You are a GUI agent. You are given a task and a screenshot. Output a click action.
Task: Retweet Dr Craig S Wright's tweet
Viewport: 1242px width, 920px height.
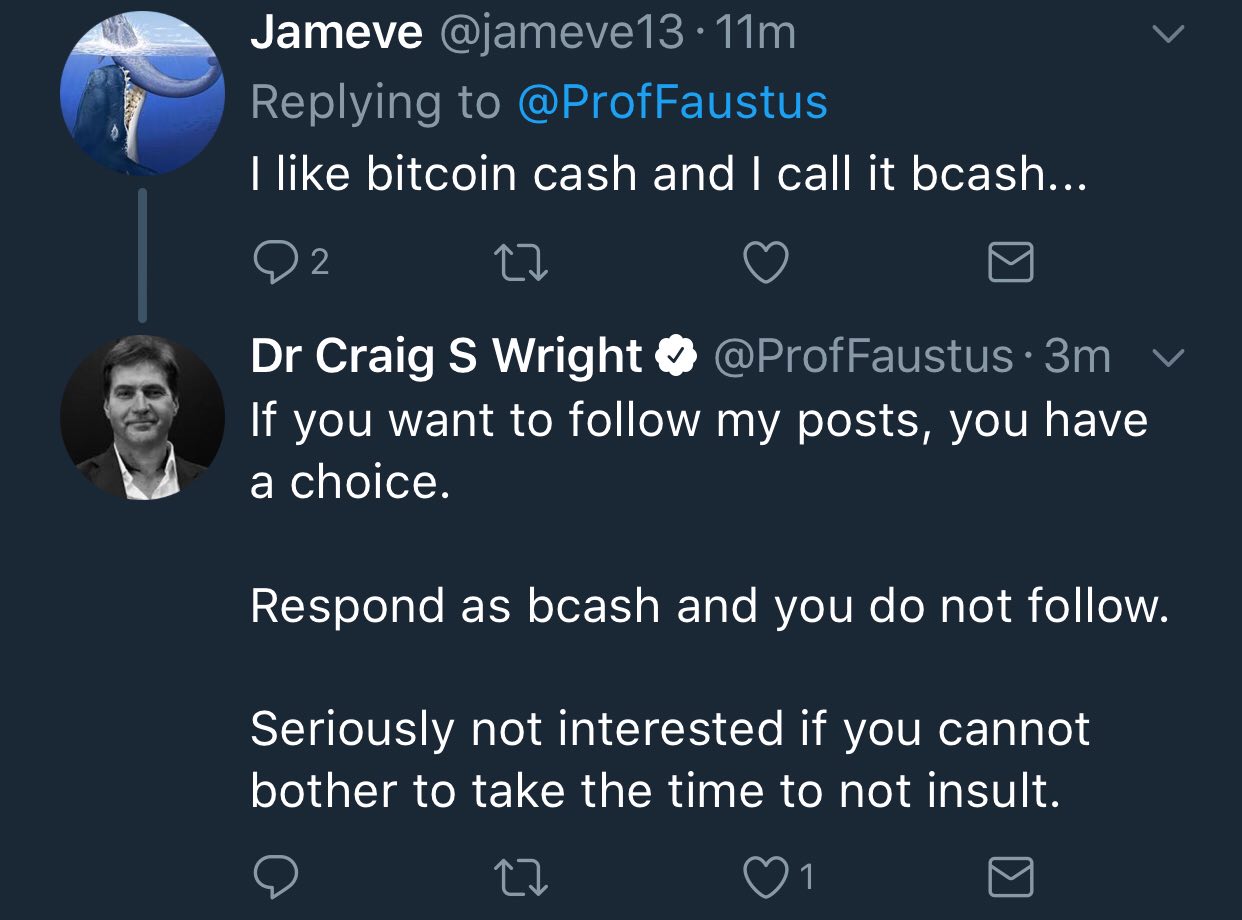click(520, 878)
